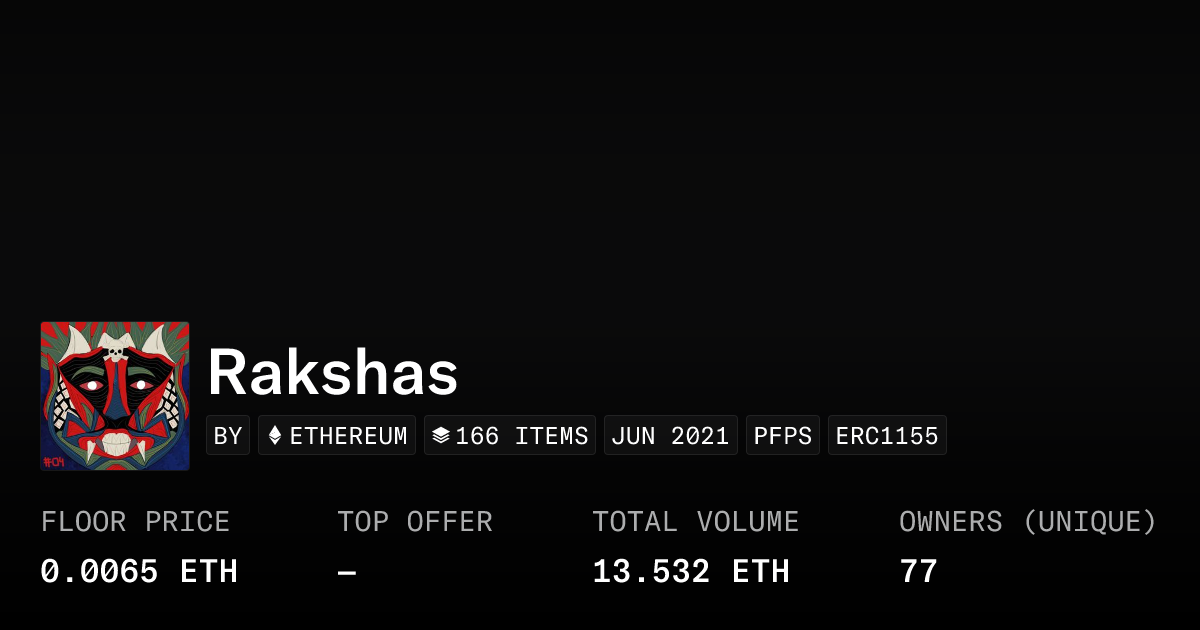Click the BY creator badge
Image resolution: width=1200 pixels, height=630 pixels.
click(228, 436)
